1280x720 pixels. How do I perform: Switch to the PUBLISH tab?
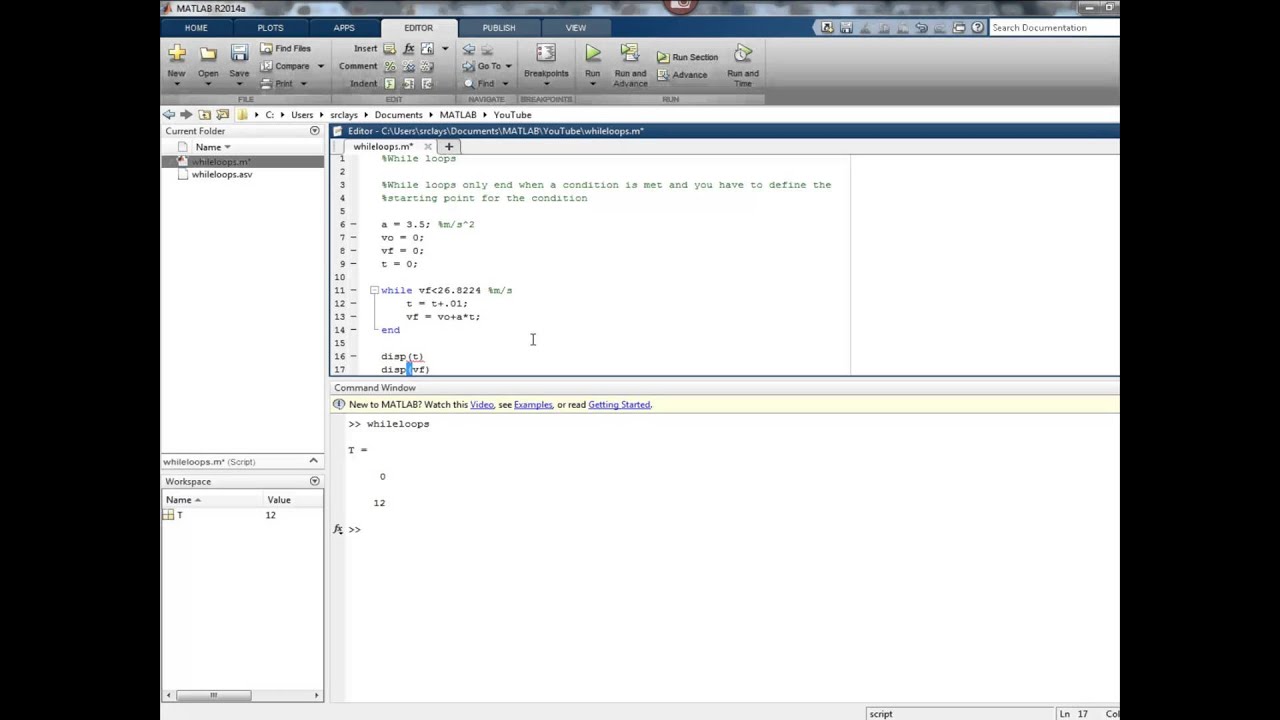click(499, 28)
